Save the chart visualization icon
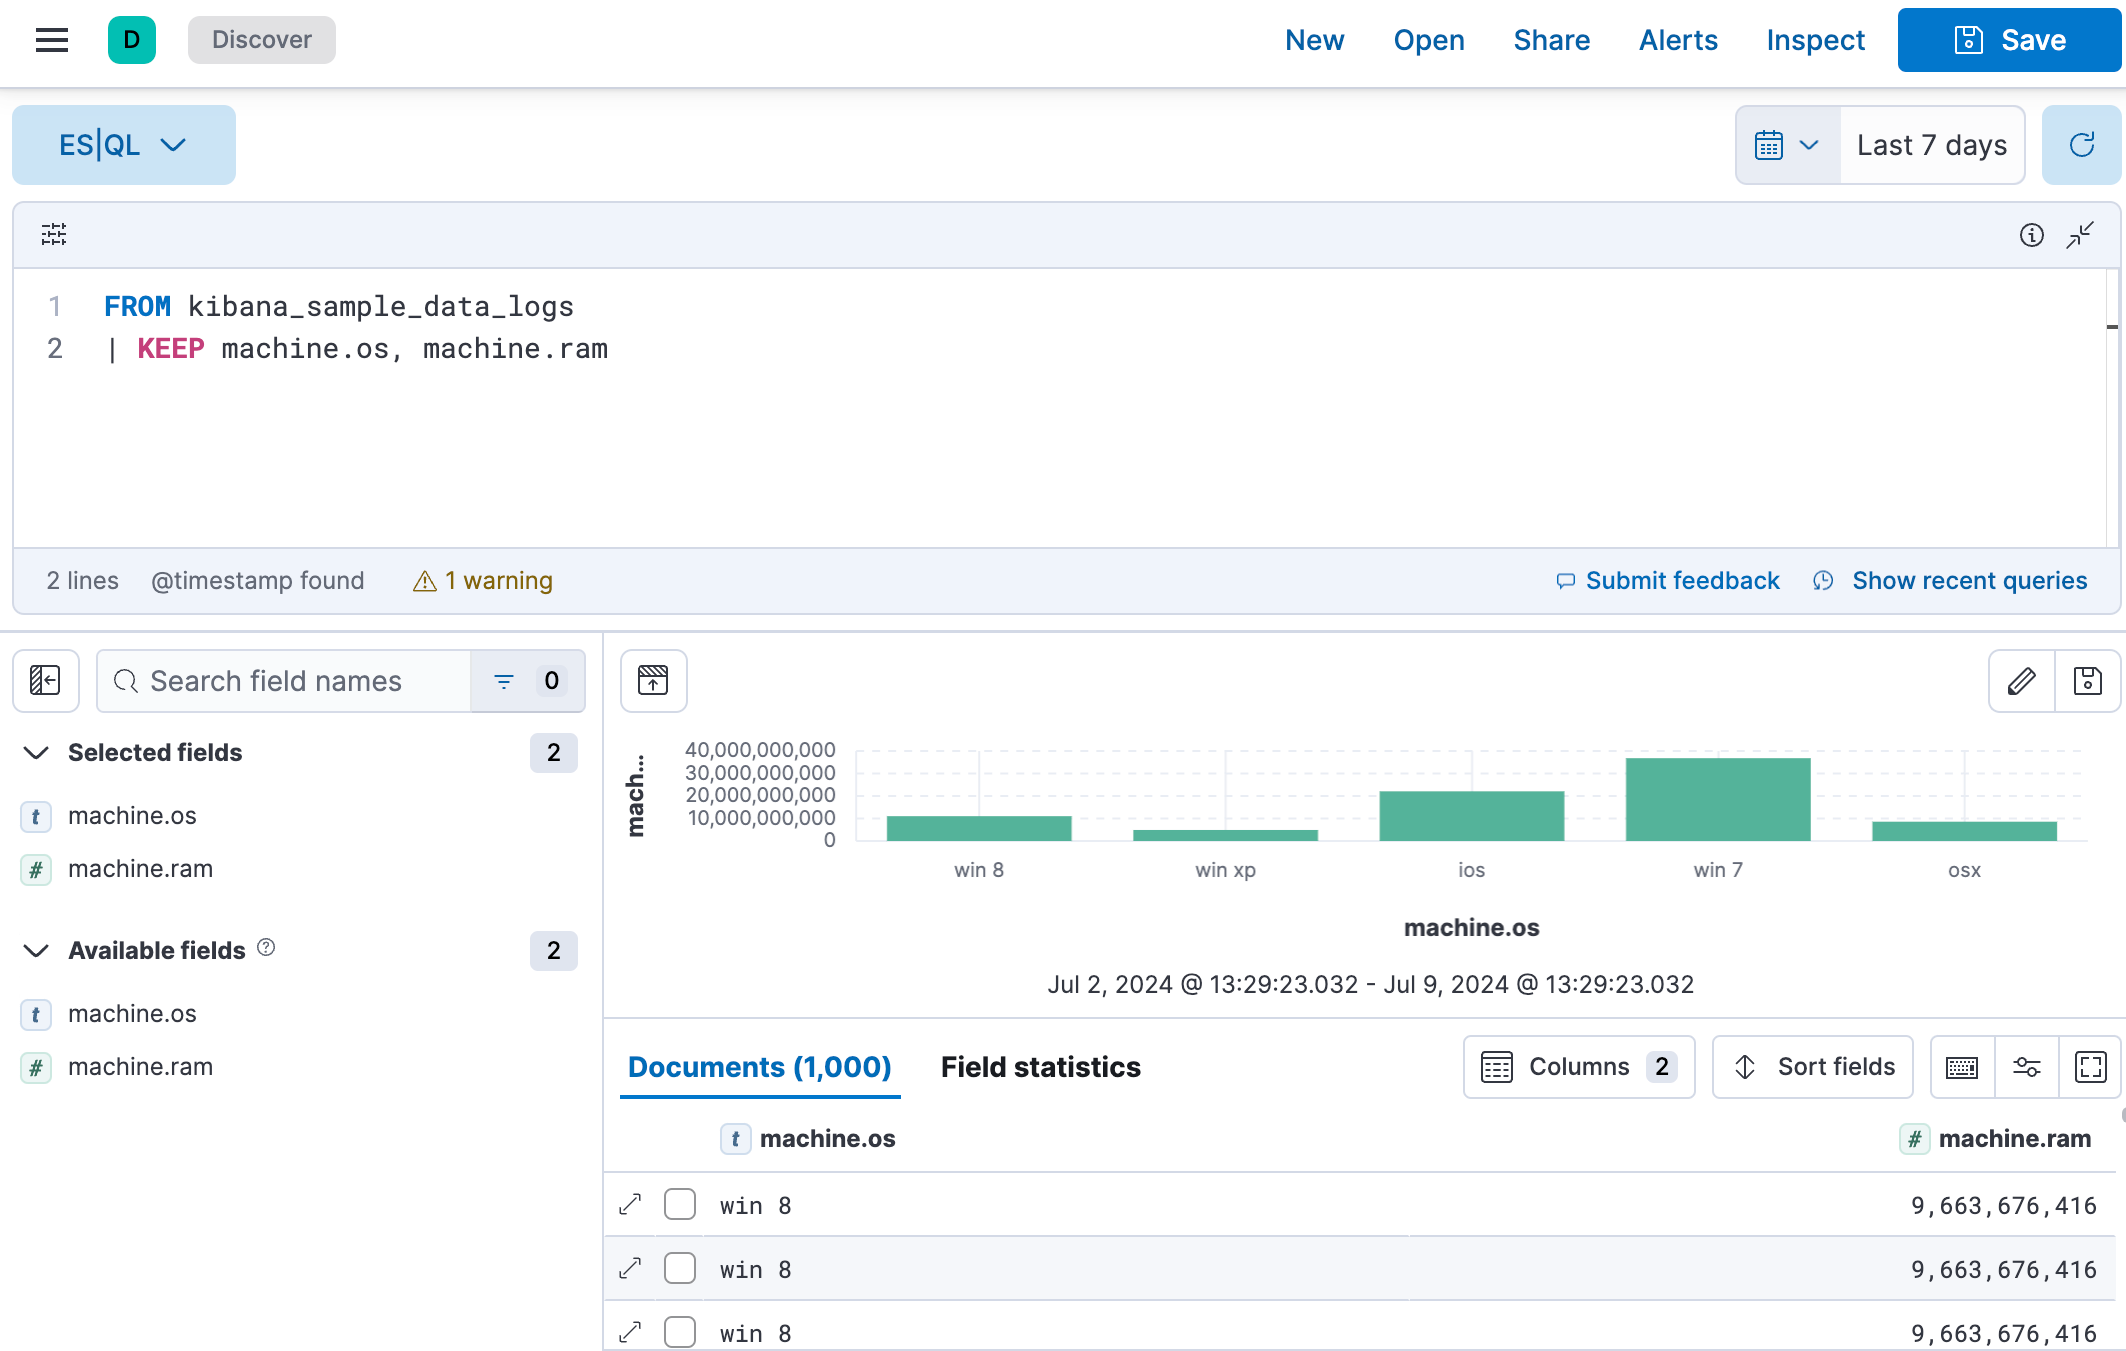Image resolution: width=2126 pixels, height=1351 pixels. pyautogui.click(x=2088, y=681)
